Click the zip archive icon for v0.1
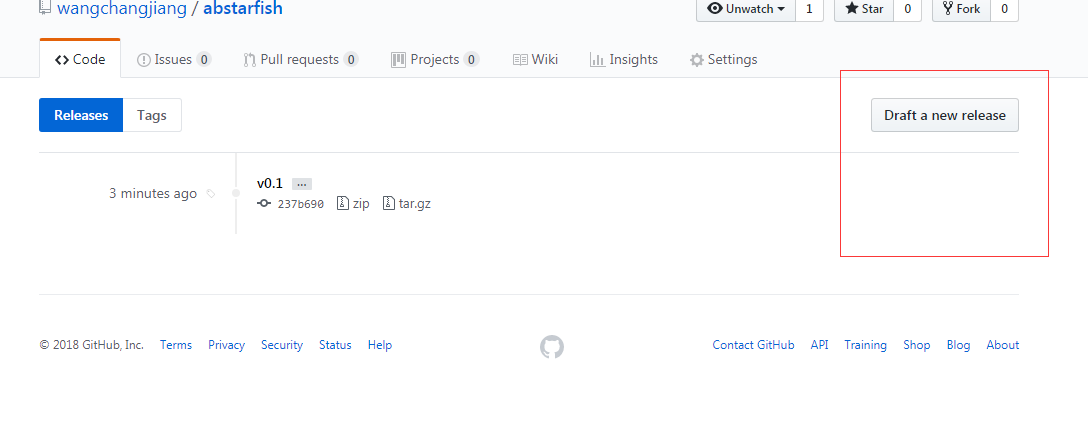This screenshot has height=431, width=1088. pyautogui.click(x=342, y=203)
